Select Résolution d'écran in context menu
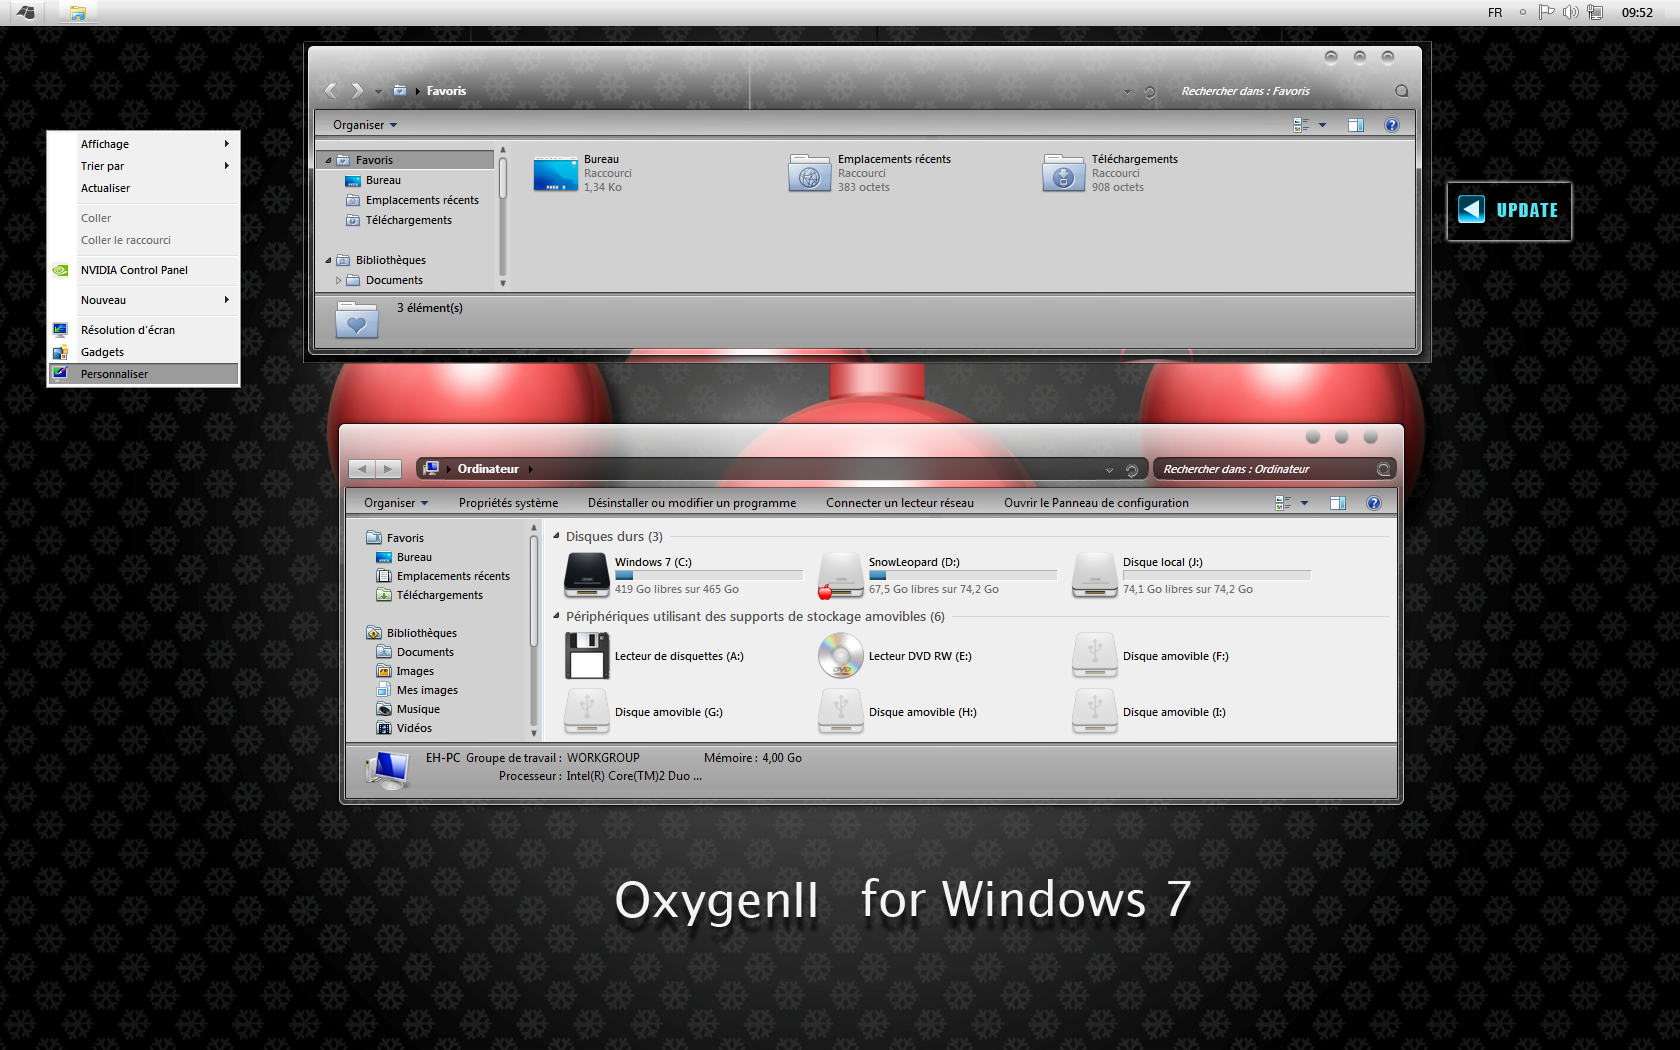Viewport: 1680px width, 1050px height. pyautogui.click(x=143, y=330)
